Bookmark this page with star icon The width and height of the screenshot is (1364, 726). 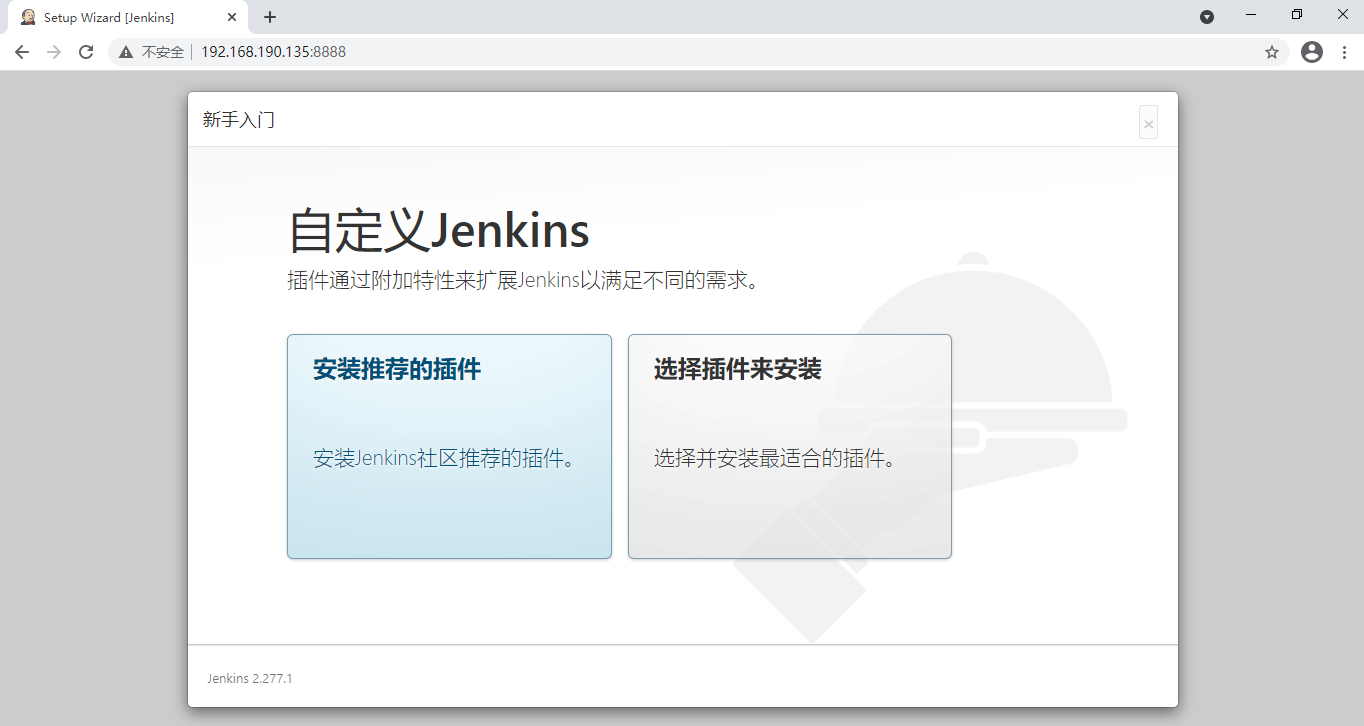pyautogui.click(x=1272, y=52)
